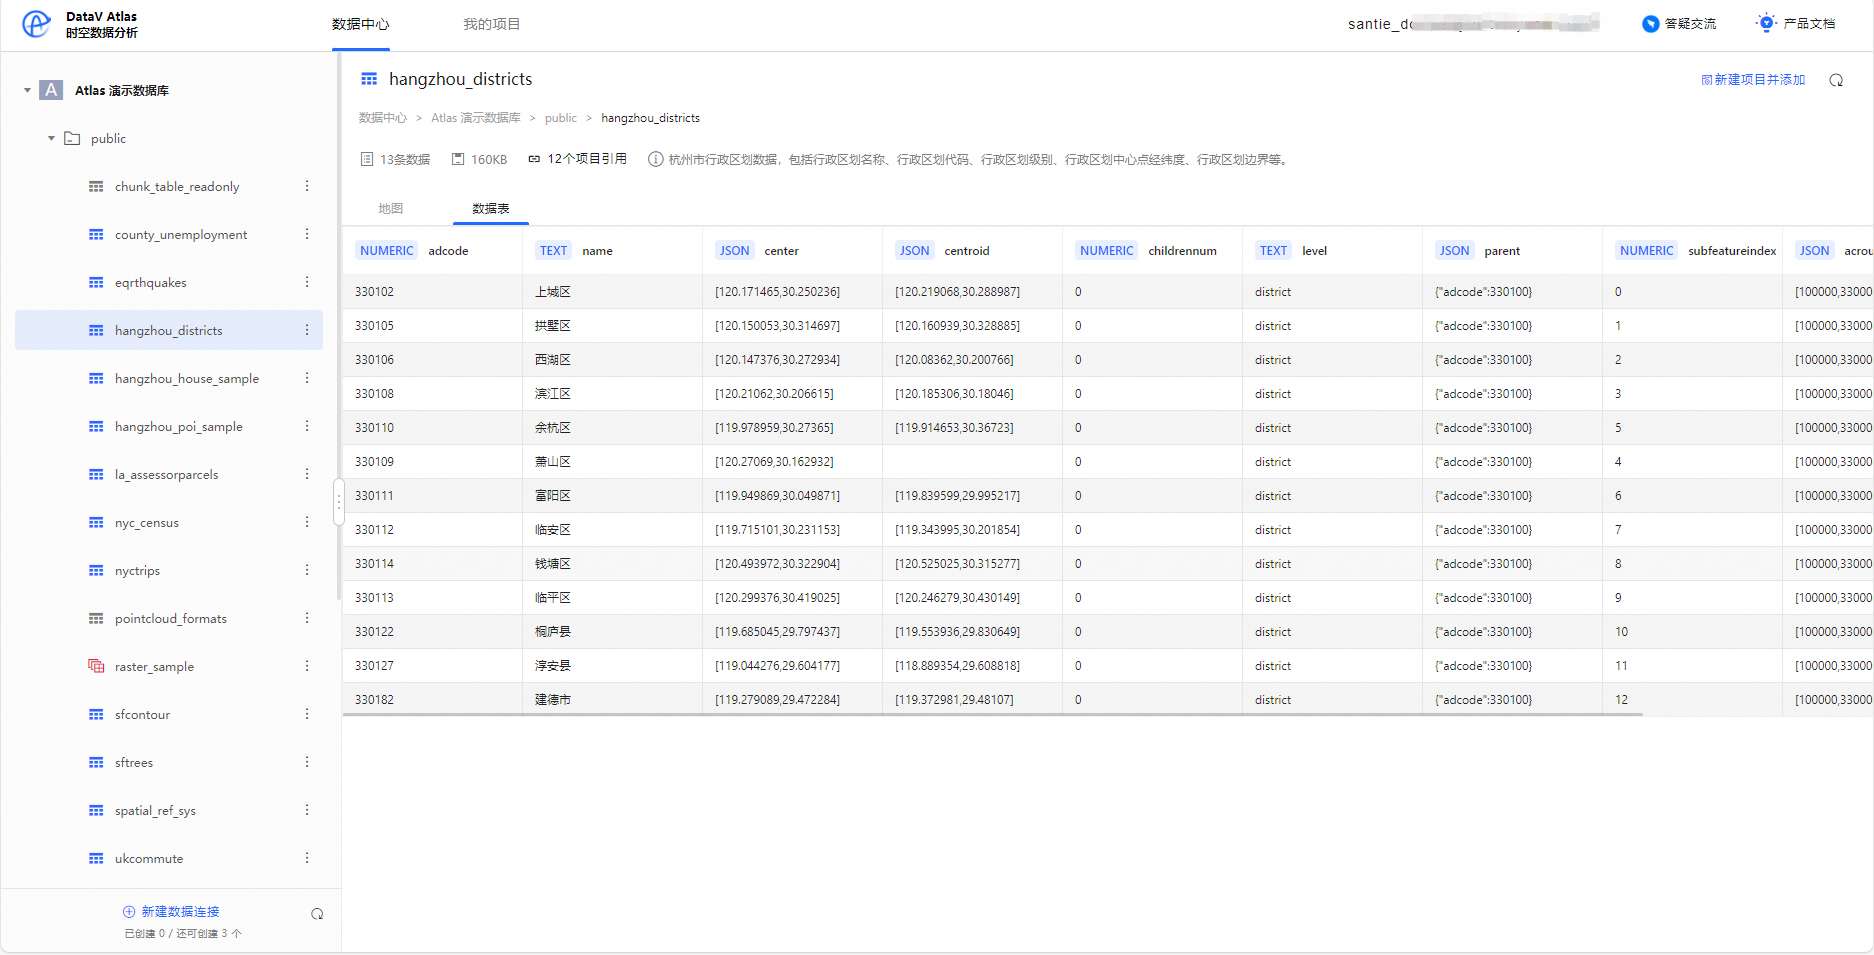Switch to 我的项目 top tab
Viewport: 1874px width, 955px height.
coord(491,24)
